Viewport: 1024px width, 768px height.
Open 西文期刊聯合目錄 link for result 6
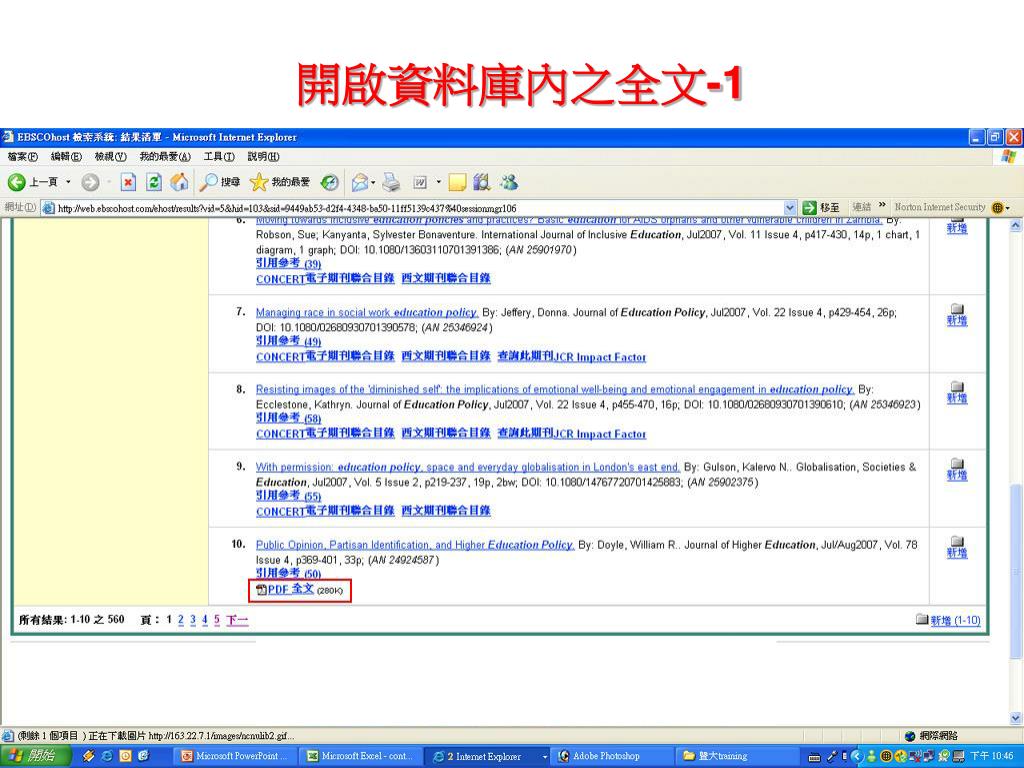pyautogui.click(x=446, y=278)
